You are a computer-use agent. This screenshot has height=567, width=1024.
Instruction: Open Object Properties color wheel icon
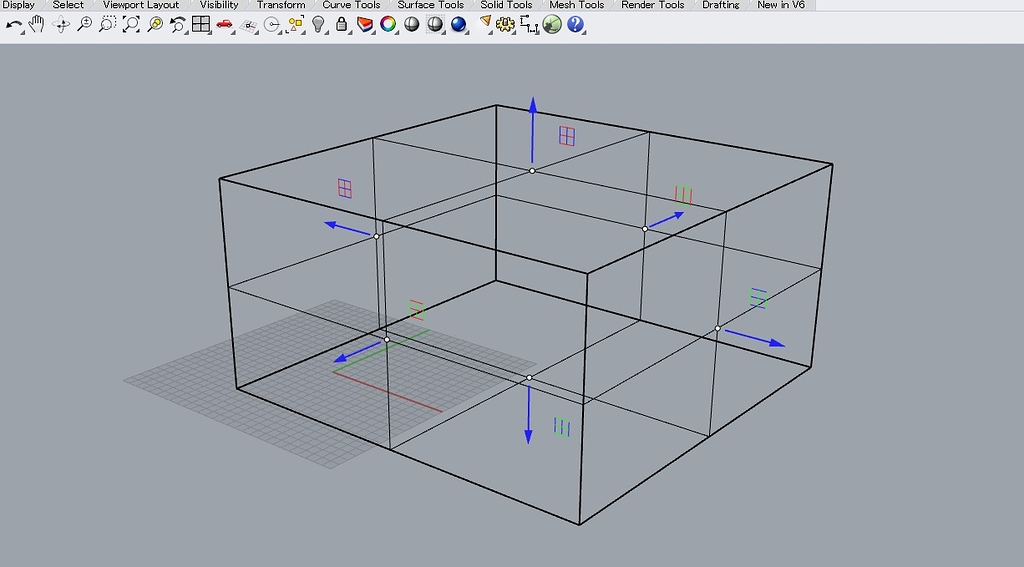(x=388, y=25)
